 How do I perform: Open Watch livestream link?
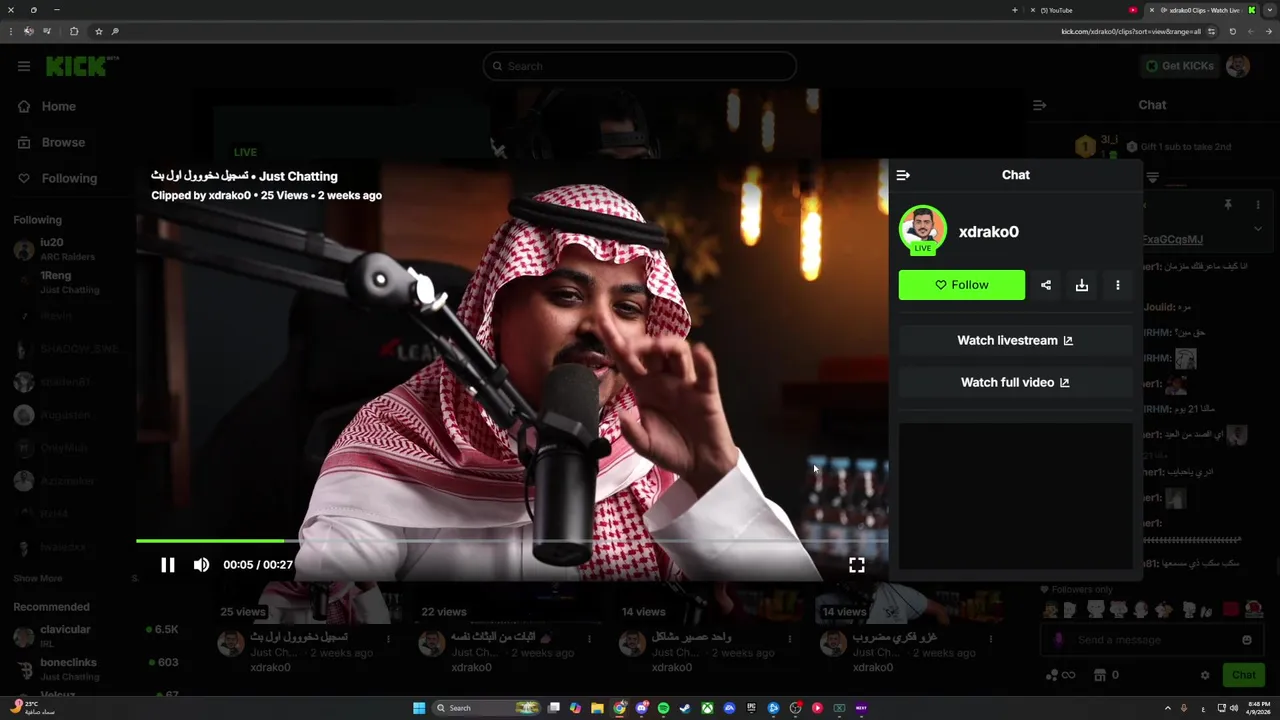[1015, 340]
